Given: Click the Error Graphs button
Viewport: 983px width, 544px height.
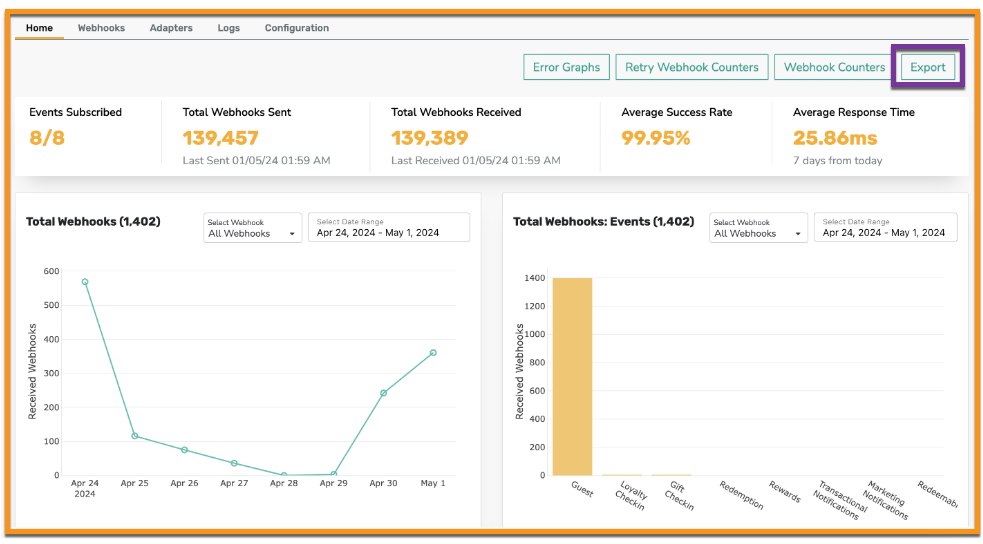Looking at the screenshot, I should pos(566,67).
